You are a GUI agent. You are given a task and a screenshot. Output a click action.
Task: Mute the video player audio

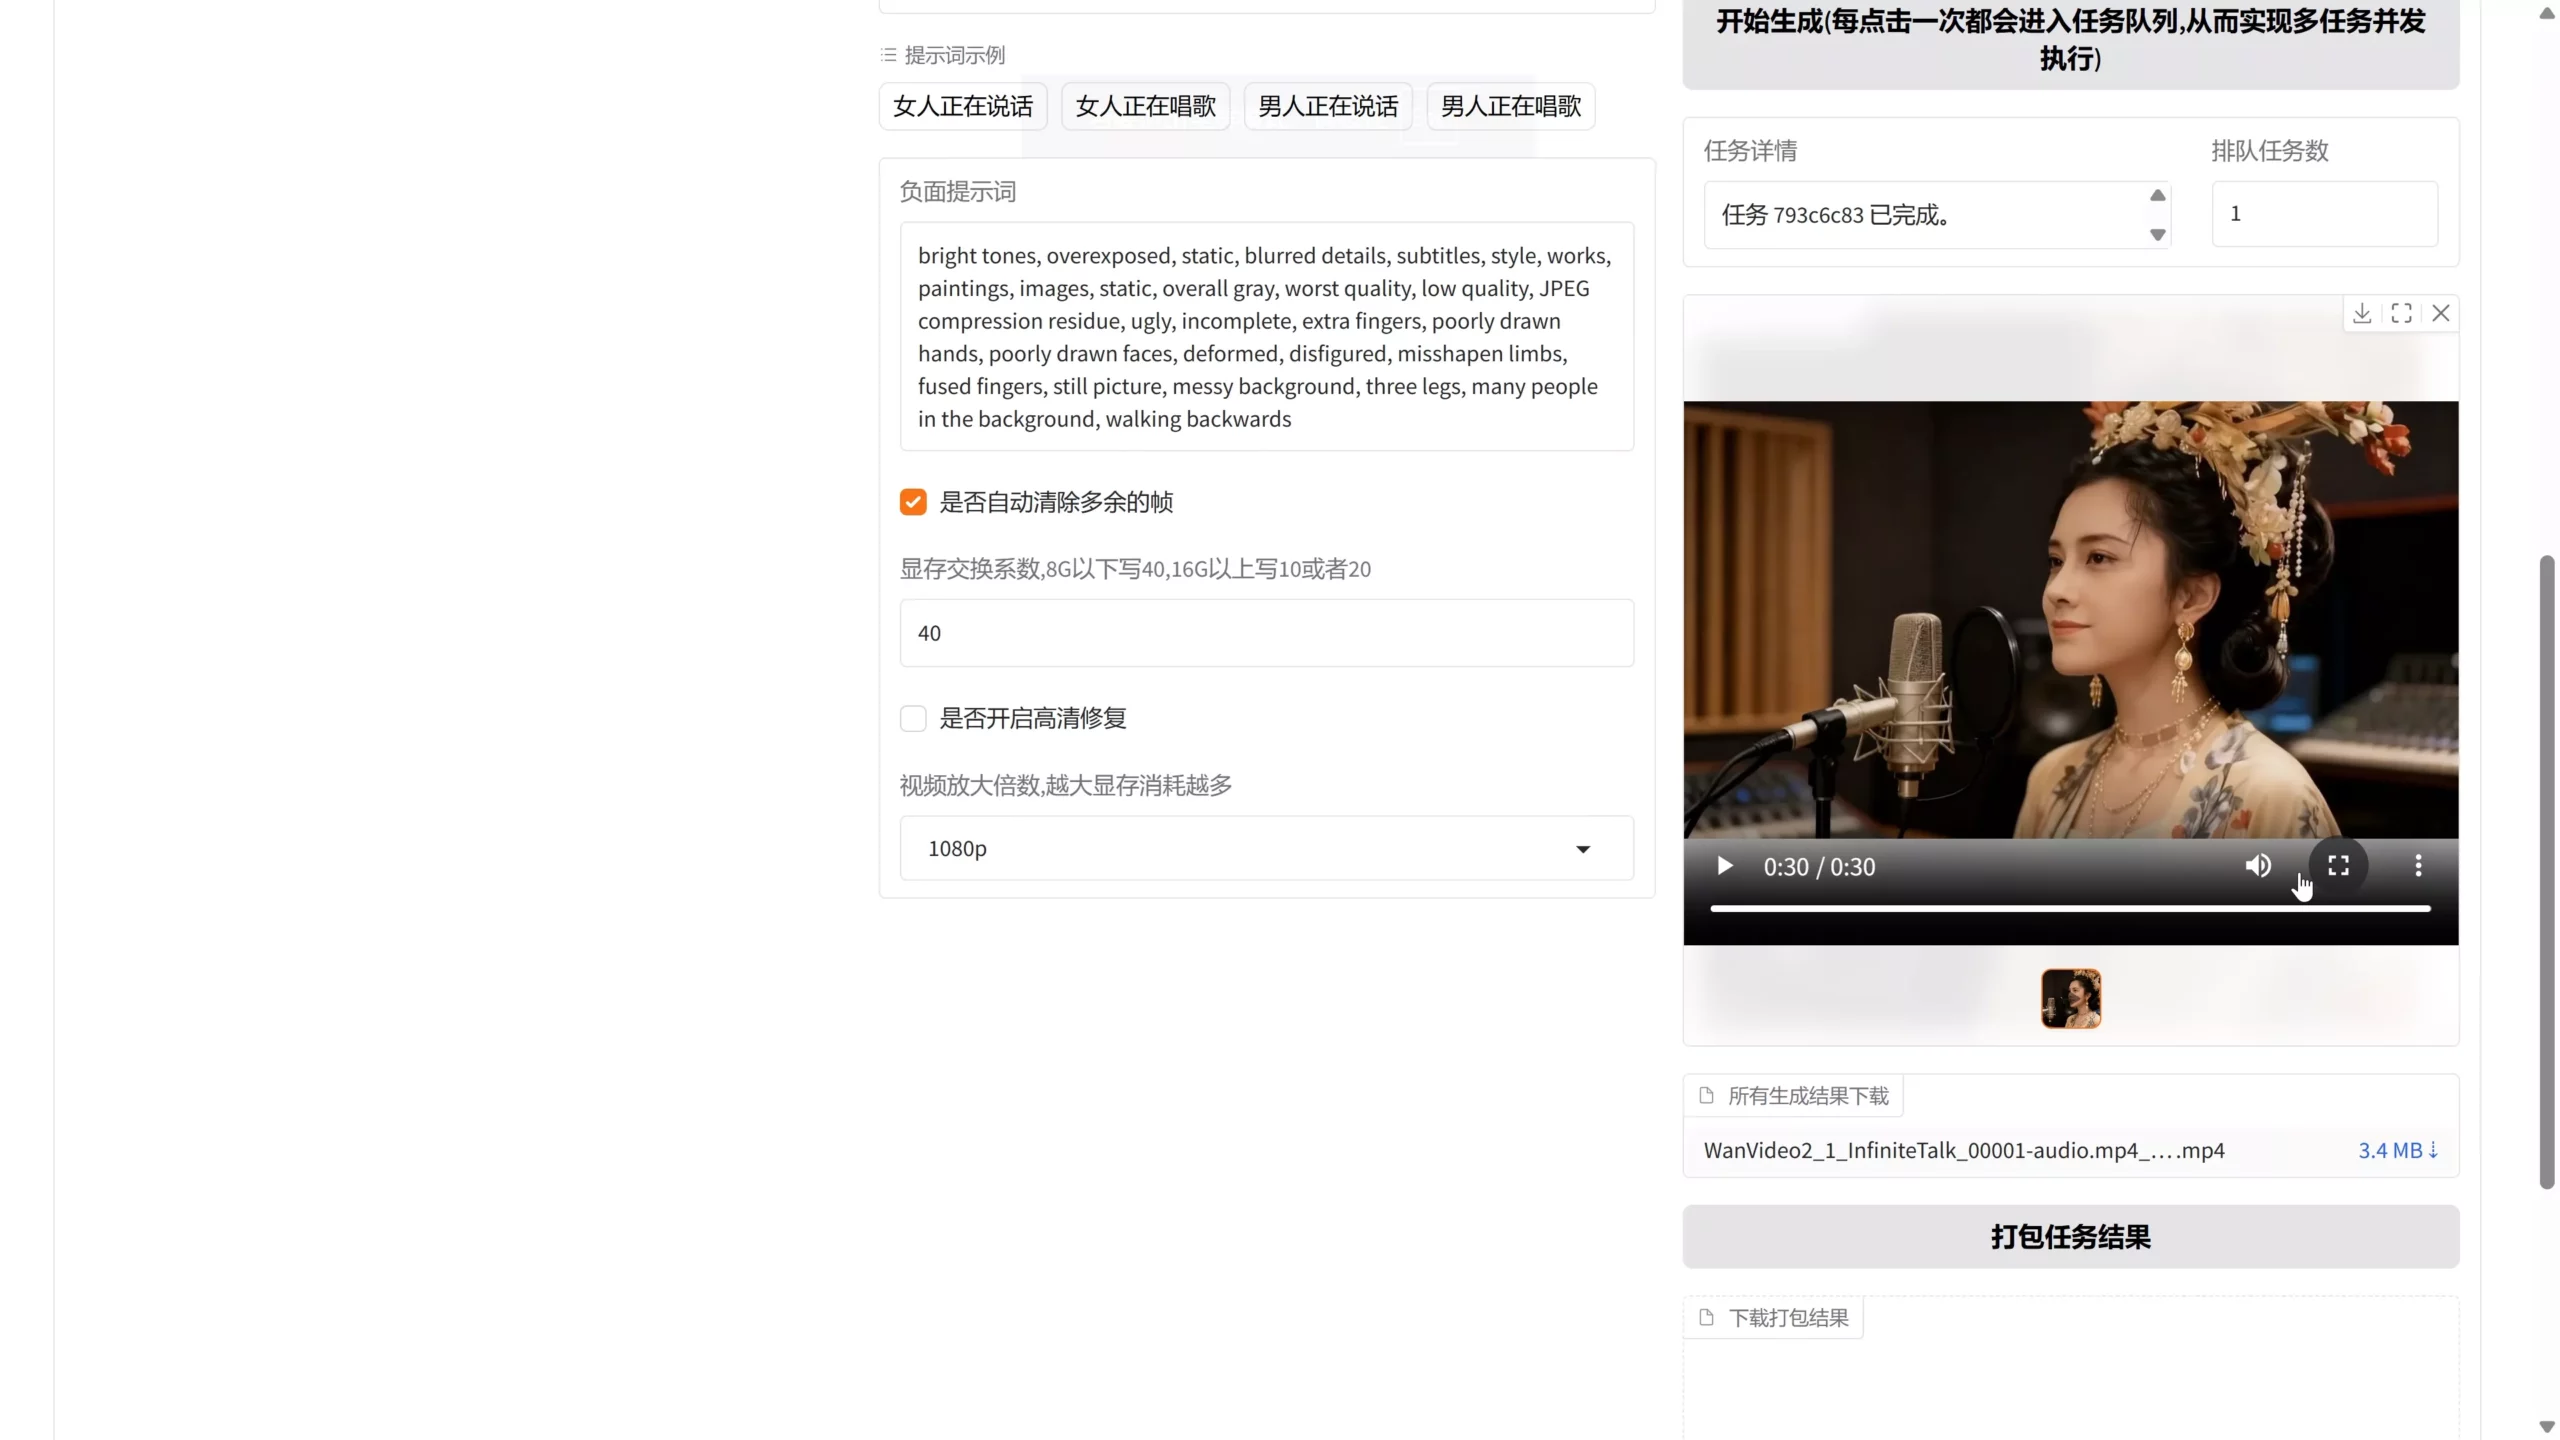tap(2256, 866)
